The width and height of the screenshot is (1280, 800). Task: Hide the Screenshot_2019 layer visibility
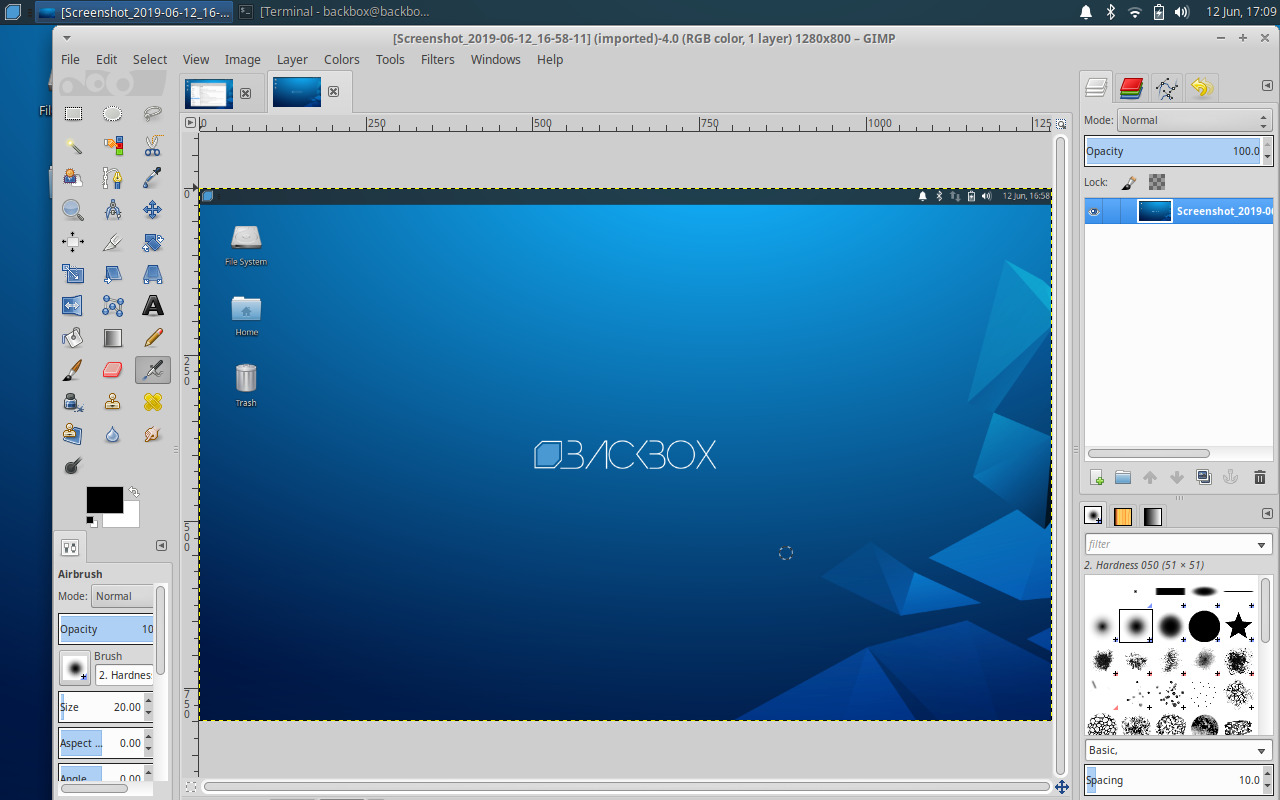click(1094, 211)
